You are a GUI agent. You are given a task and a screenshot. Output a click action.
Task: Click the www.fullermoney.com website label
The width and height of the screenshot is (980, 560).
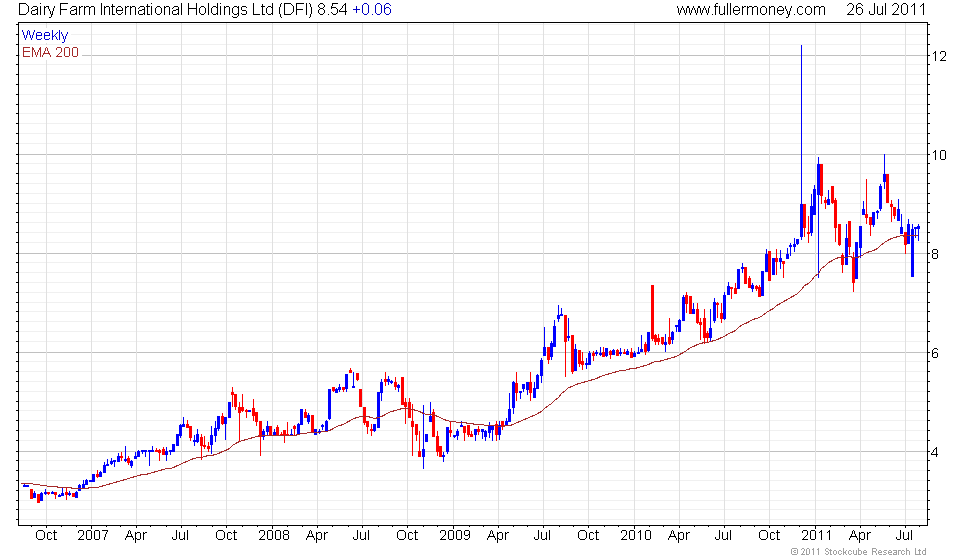pyautogui.click(x=751, y=9)
